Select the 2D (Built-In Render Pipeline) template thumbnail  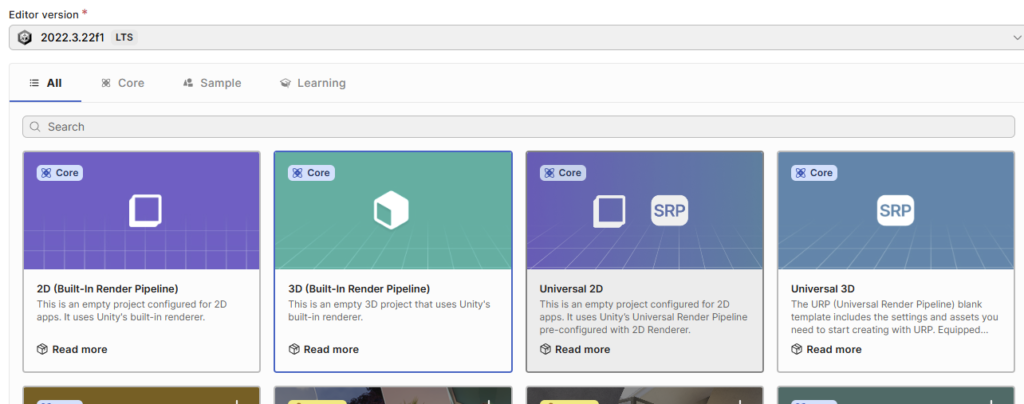[141, 211]
